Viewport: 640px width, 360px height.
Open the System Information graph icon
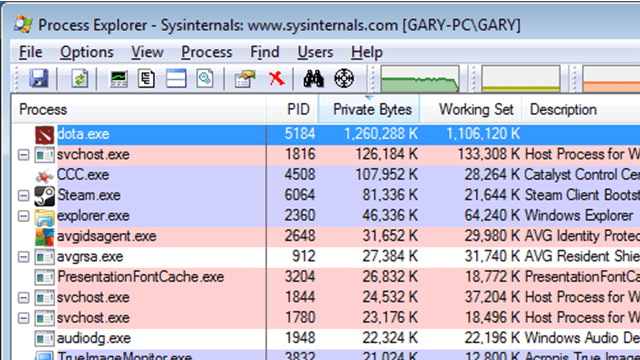pos(119,78)
